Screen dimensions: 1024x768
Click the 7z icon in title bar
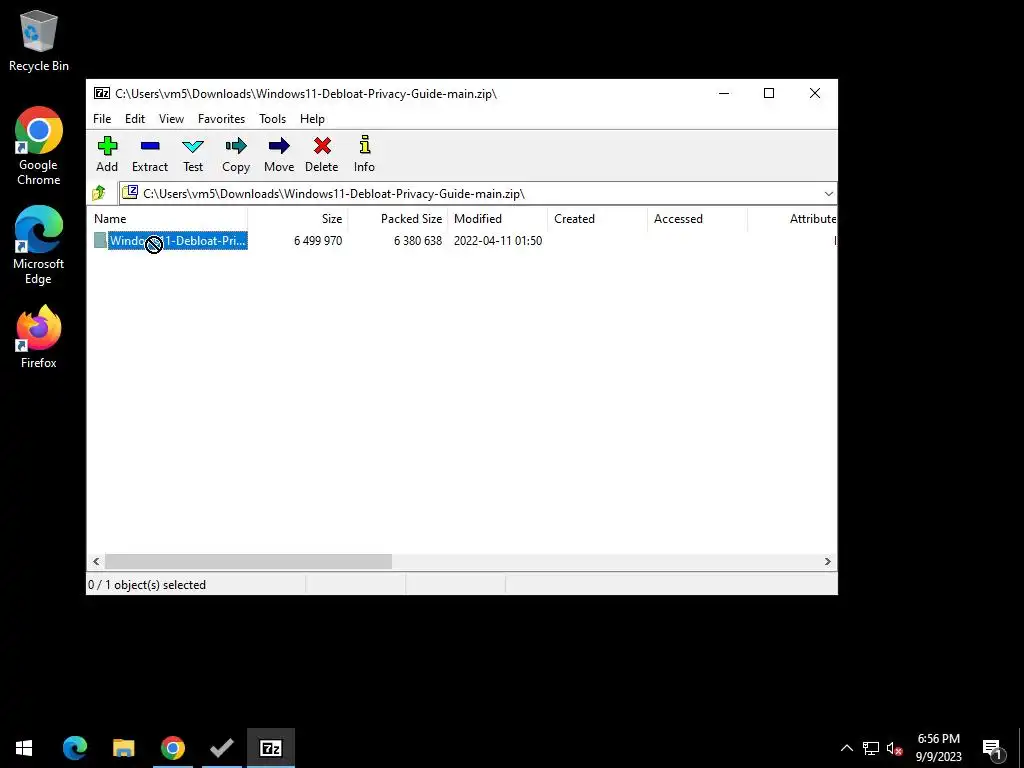[x=101, y=93]
